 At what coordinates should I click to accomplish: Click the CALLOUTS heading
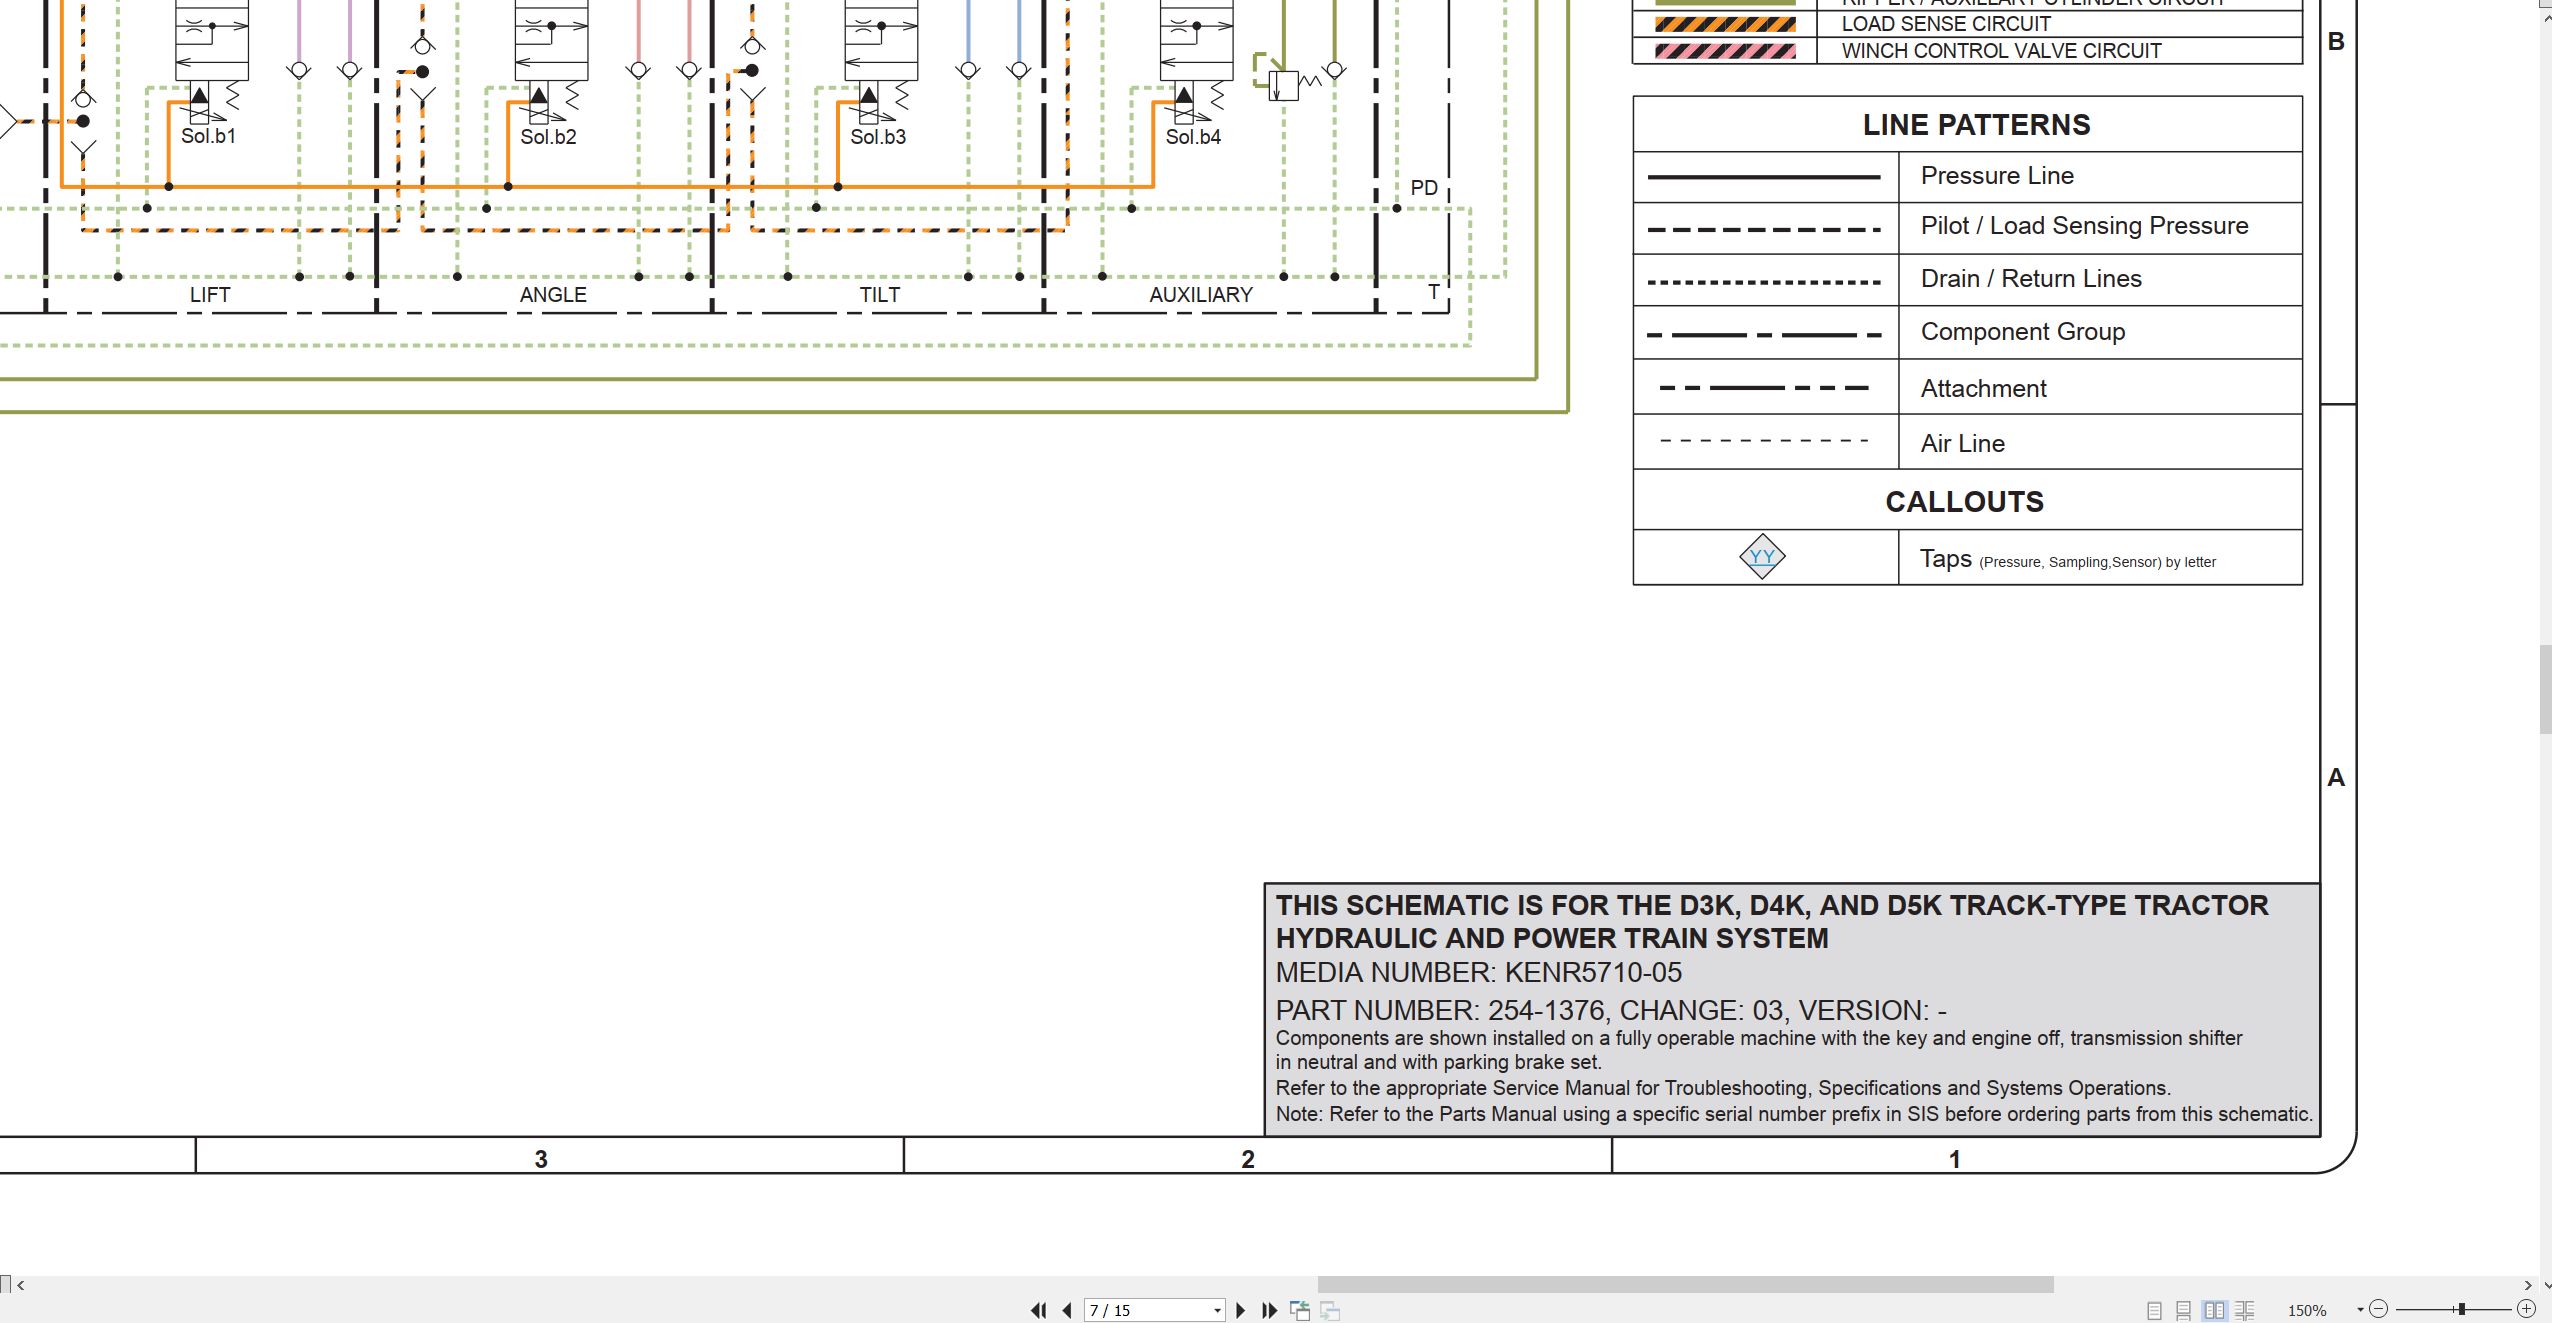pos(1964,502)
